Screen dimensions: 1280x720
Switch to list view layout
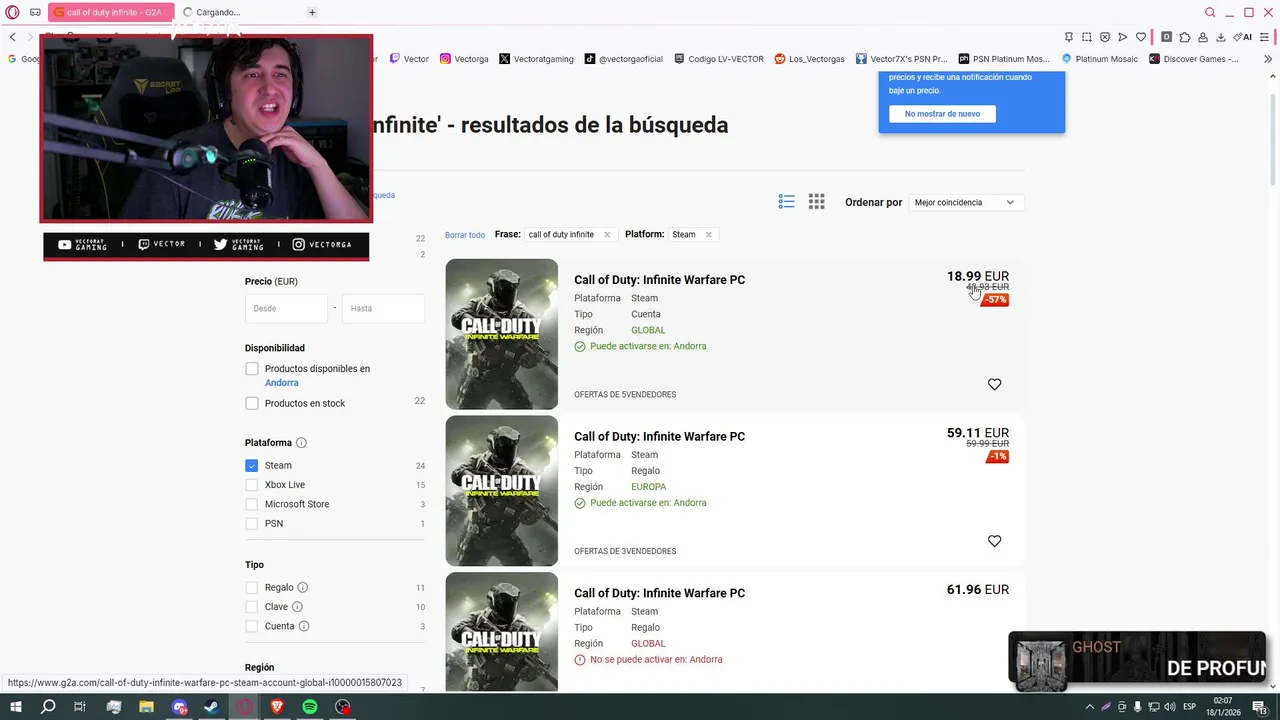click(x=786, y=202)
